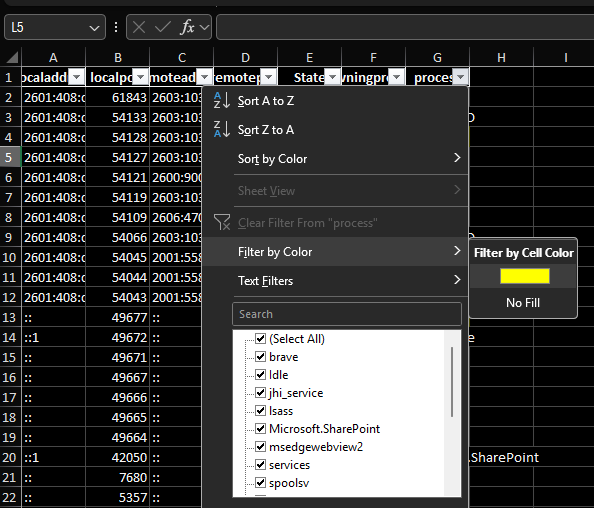Screen dimensions: 594x508
Task: Open column A filter dropdown
Action: pyautogui.click(x=77, y=77)
